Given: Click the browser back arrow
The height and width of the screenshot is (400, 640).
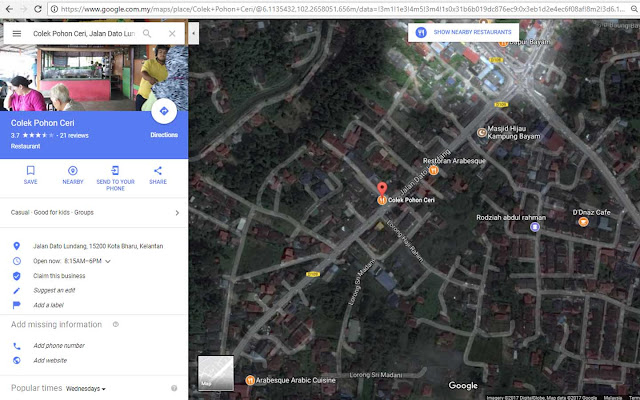Looking at the screenshot, I should (x=9, y=9).
